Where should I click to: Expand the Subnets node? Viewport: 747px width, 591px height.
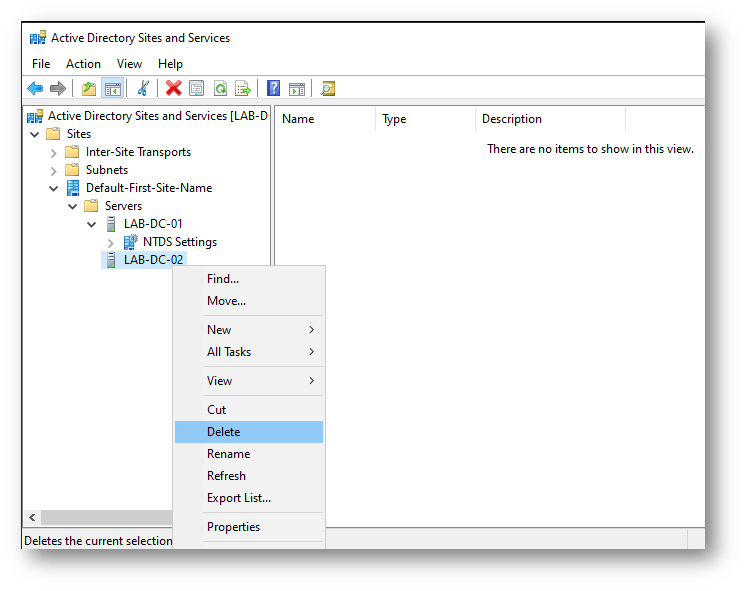pyautogui.click(x=53, y=171)
